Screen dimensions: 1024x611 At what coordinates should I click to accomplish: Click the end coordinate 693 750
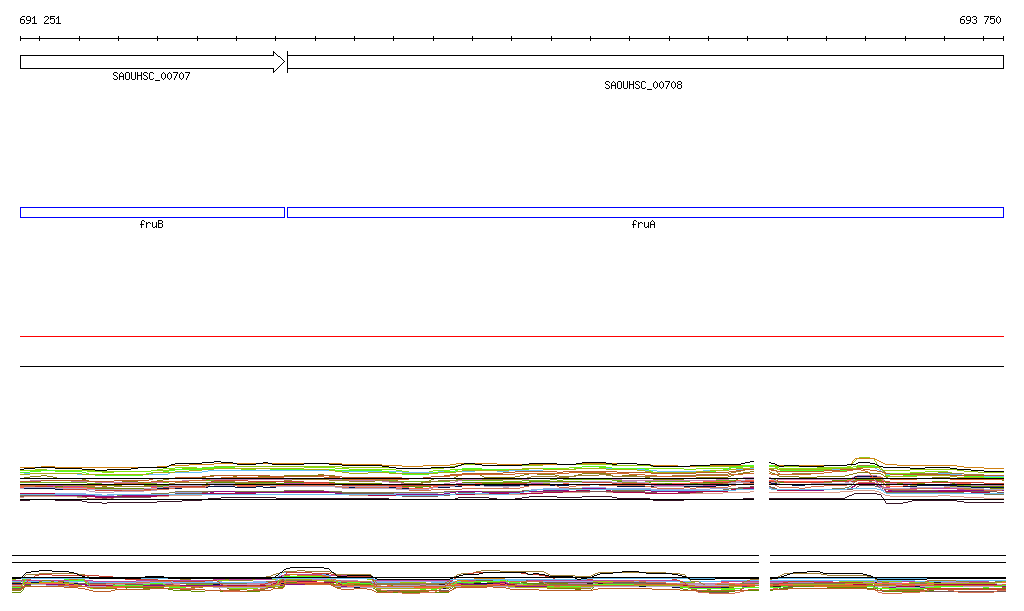pyautogui.click(x=980, y=20)
